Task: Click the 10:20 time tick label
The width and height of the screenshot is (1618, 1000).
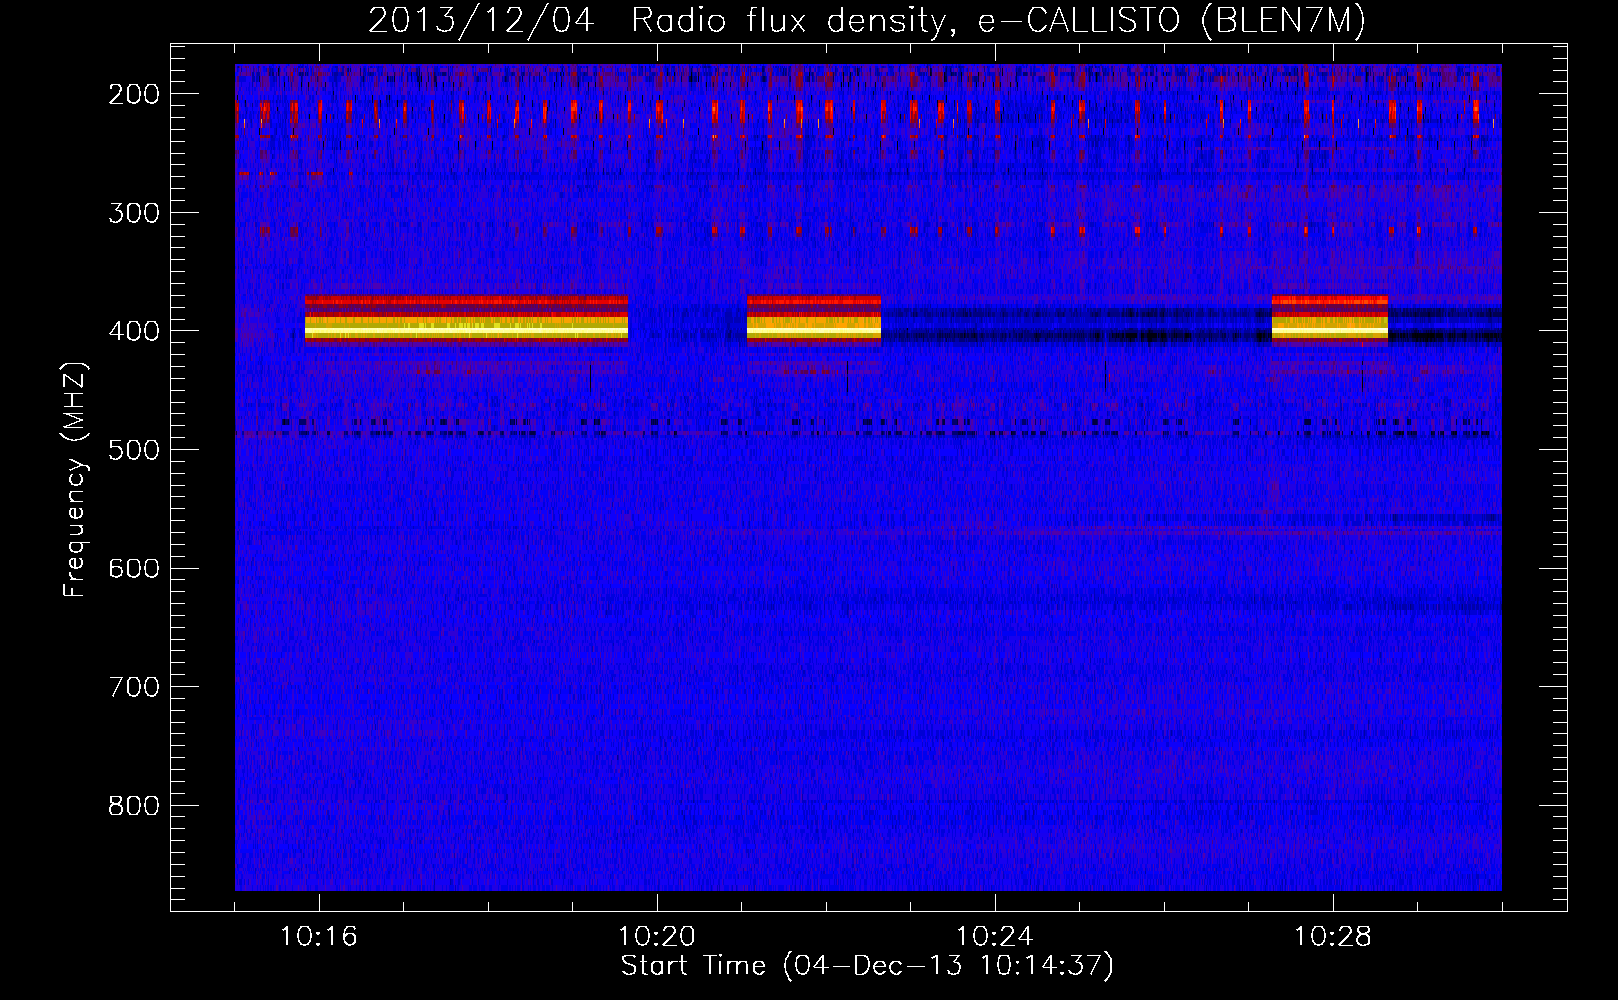Action: pos(657,937)
